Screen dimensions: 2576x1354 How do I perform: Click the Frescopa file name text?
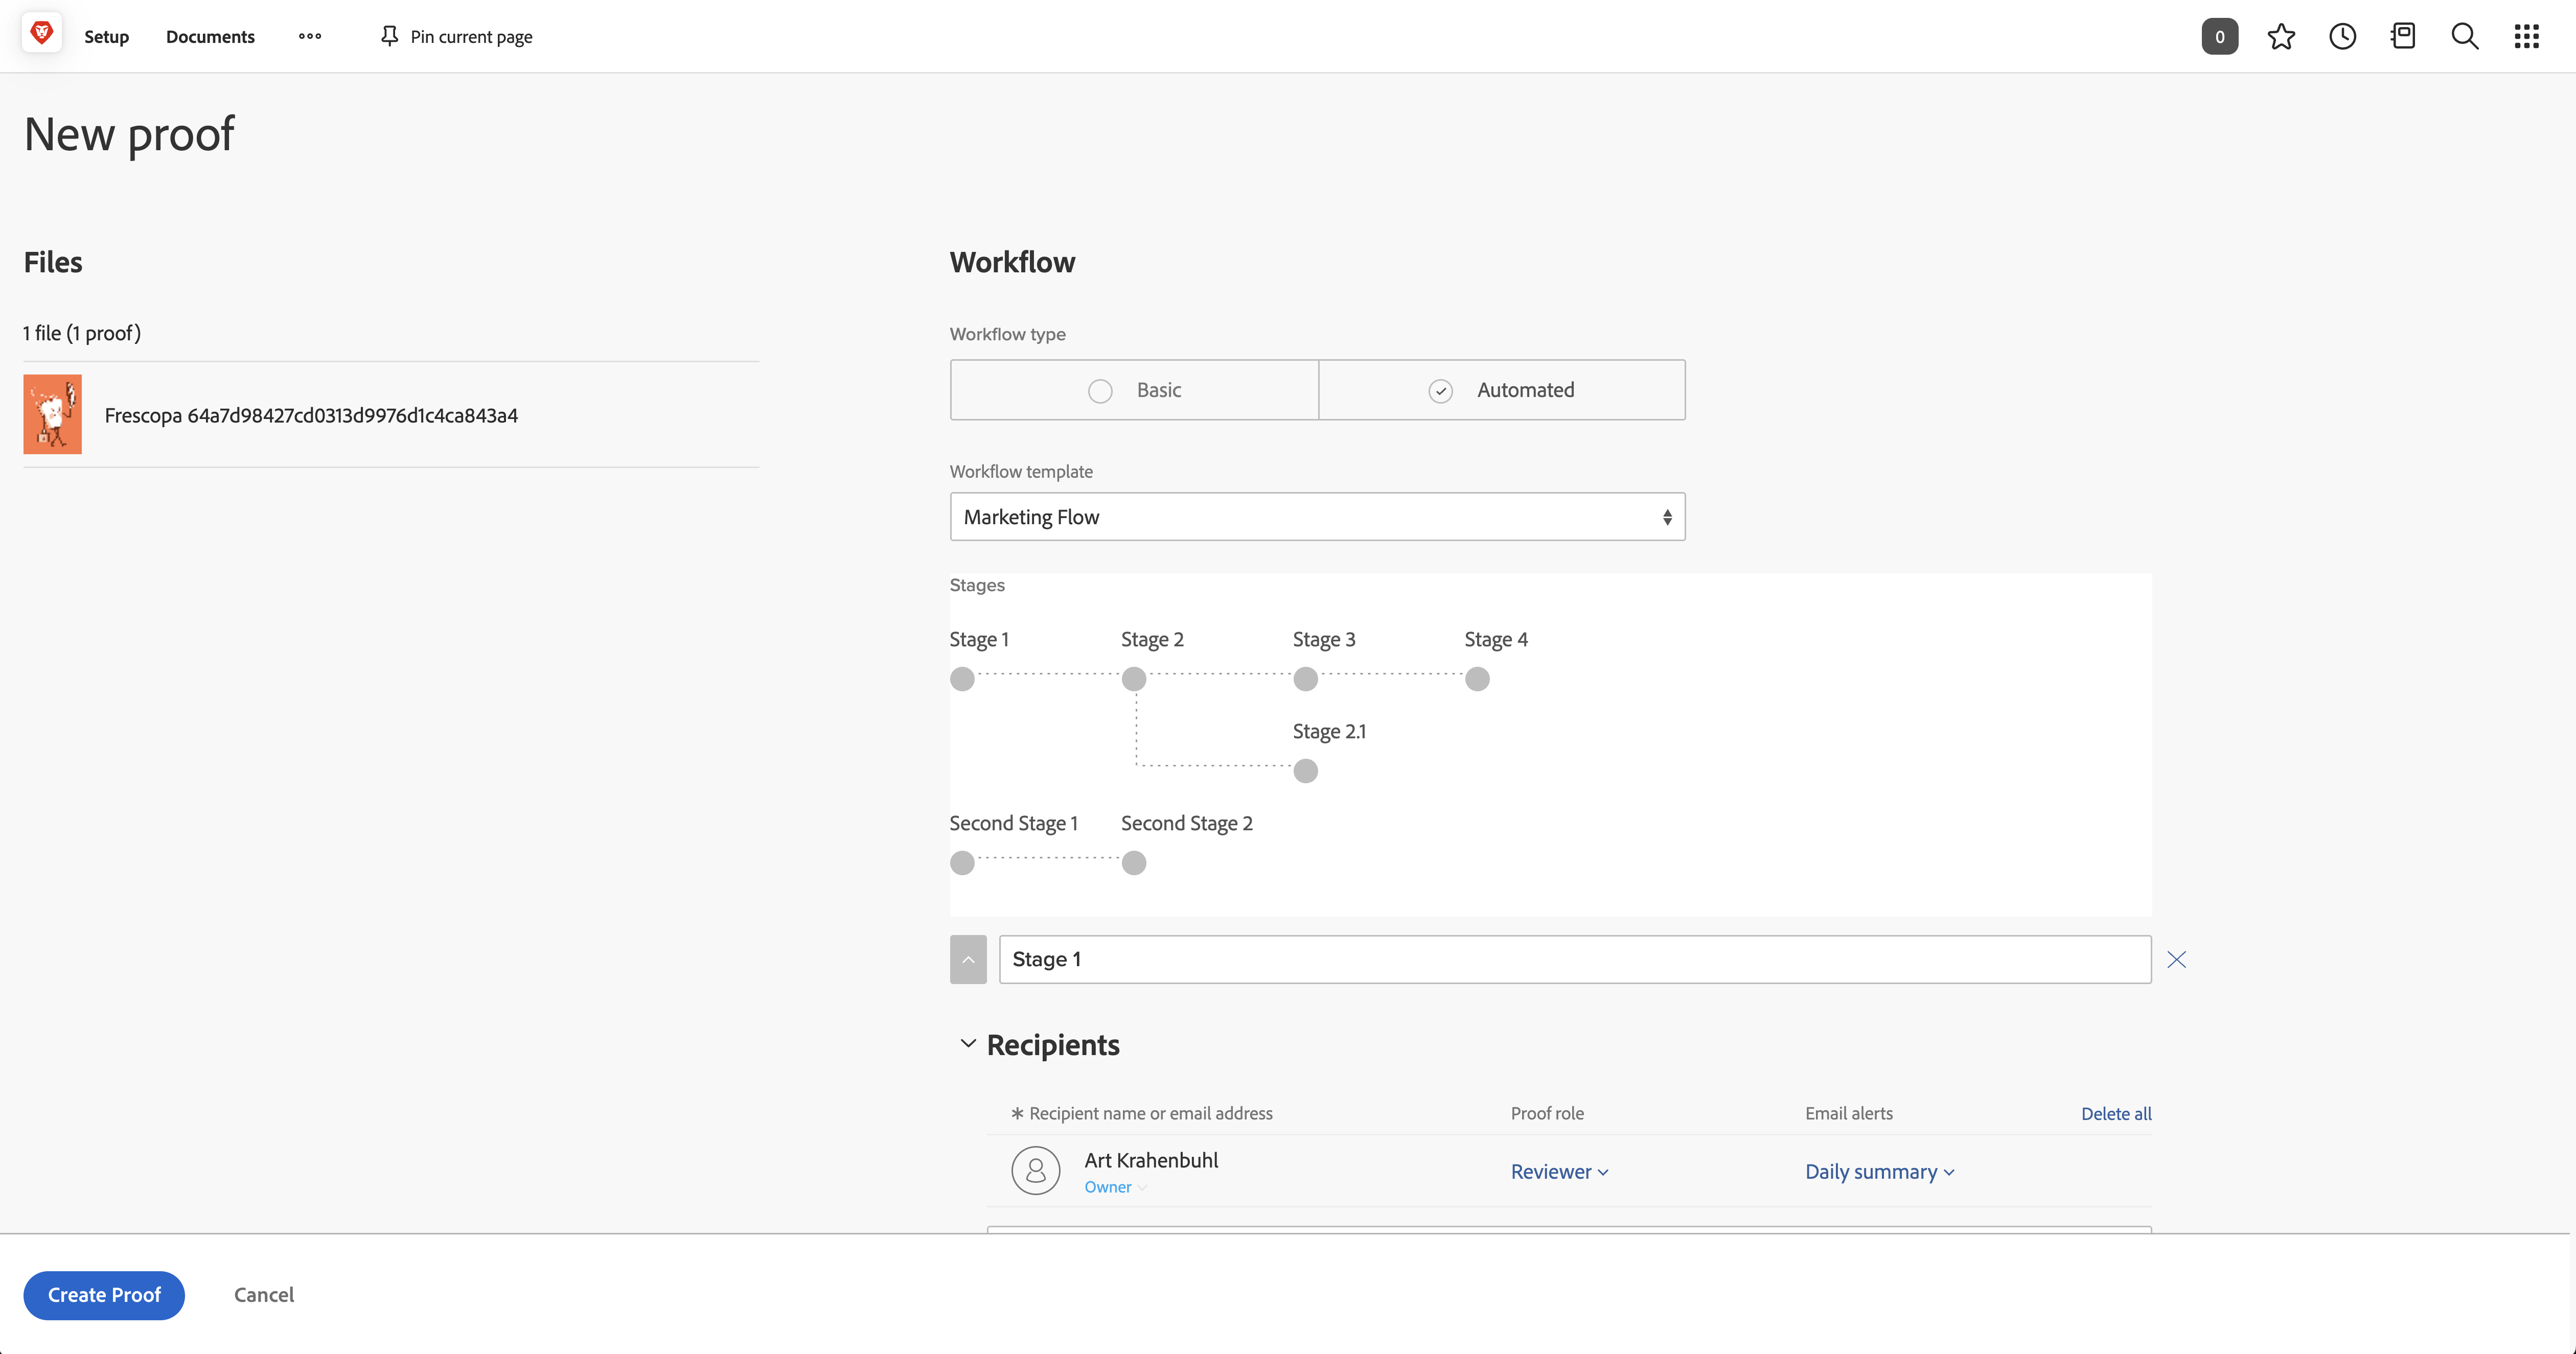point(311,415)
